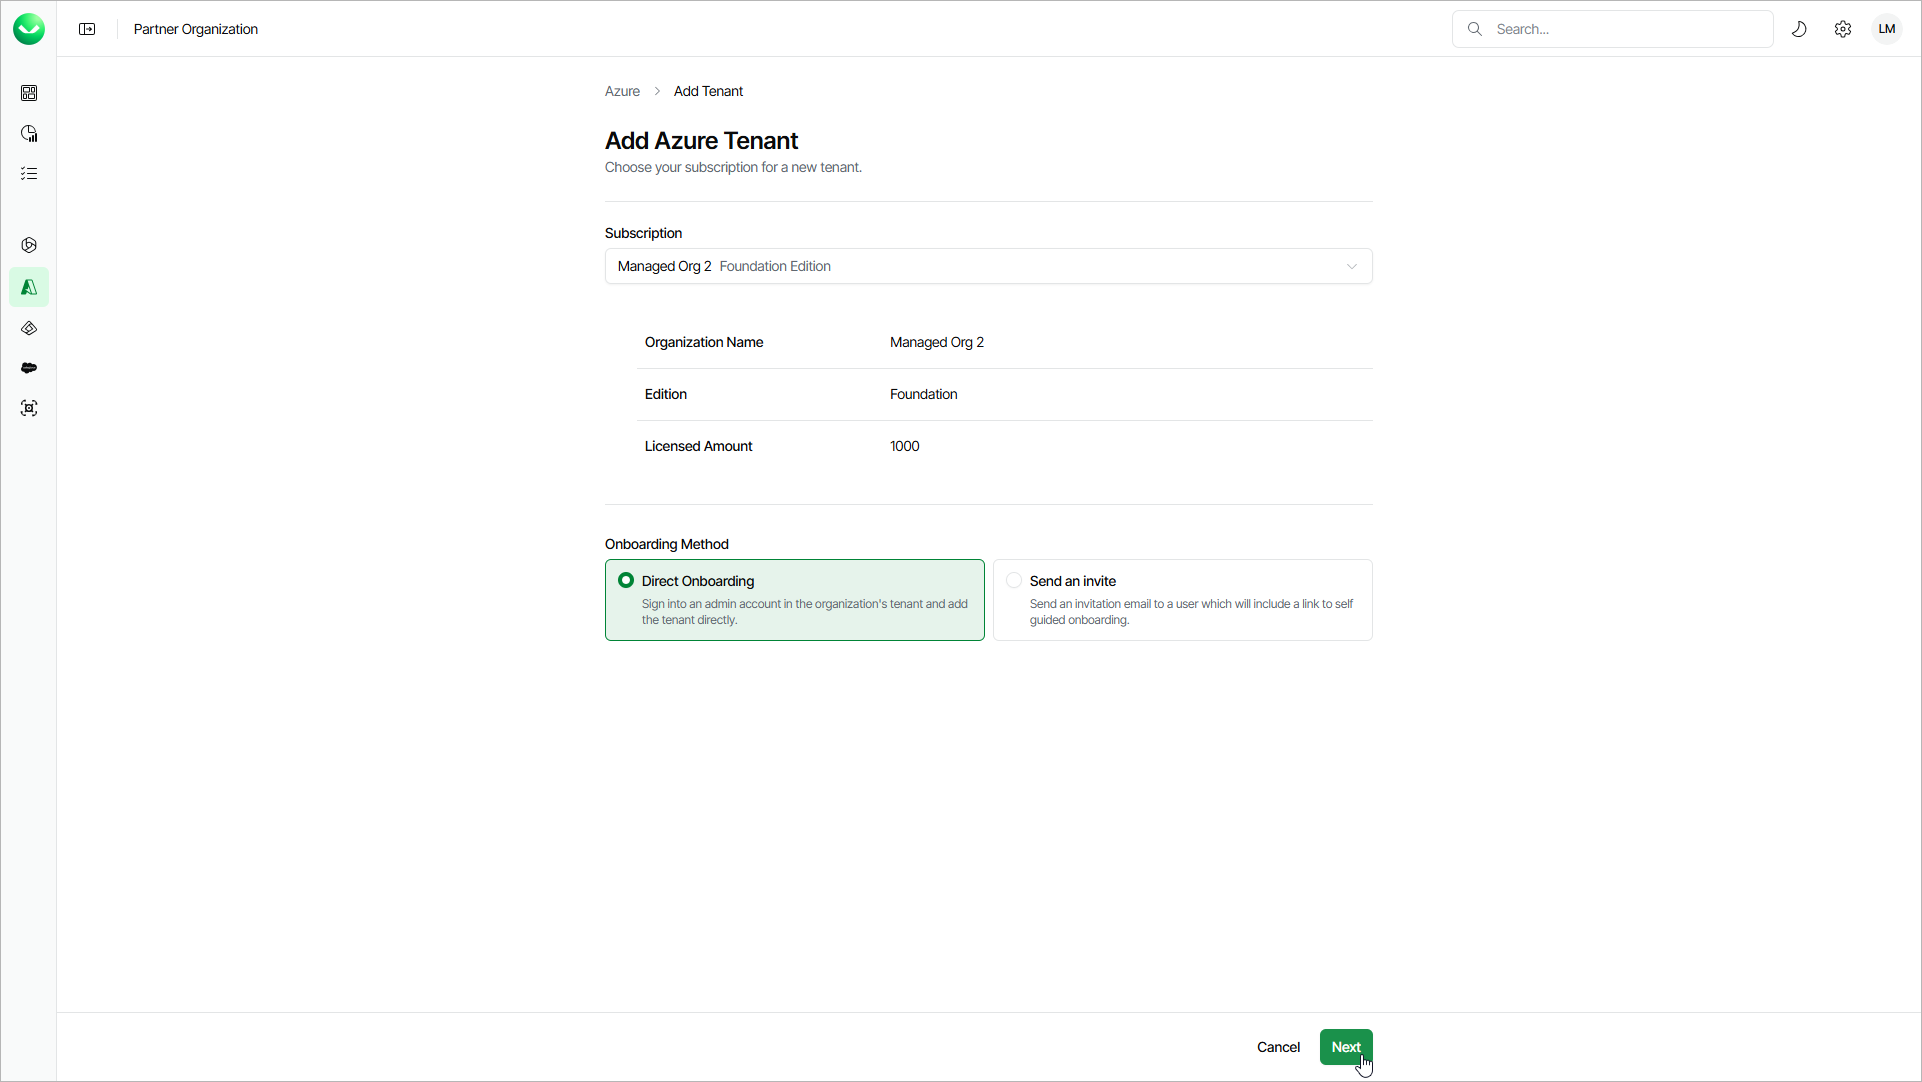Open the Dashboard grid icon in sidebar
The image size is (1922, 1082).
(x=29, y=93)
